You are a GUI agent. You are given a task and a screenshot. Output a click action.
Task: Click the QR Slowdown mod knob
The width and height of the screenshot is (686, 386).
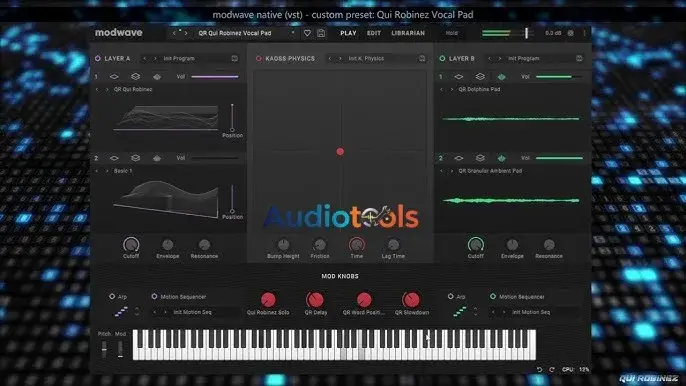(411, 300)
